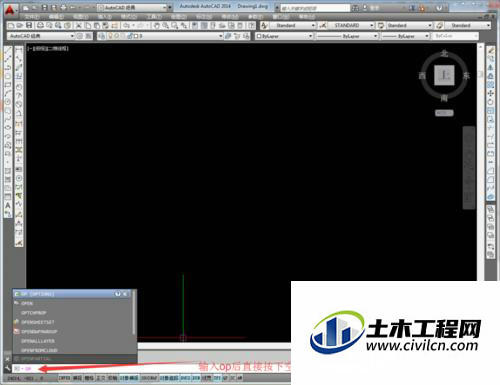This screenshot has width=500, height=385.
Task: Open the 插入 Insert menu
Action: click(105, 17)
